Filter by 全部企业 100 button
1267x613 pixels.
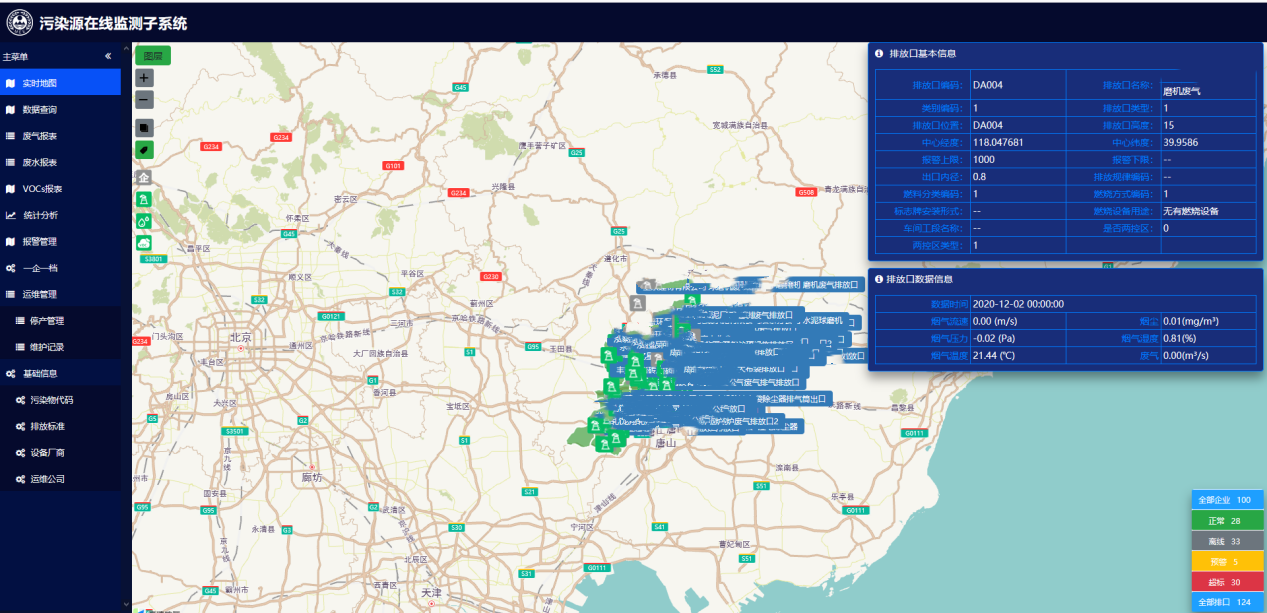click(1227, 500)
